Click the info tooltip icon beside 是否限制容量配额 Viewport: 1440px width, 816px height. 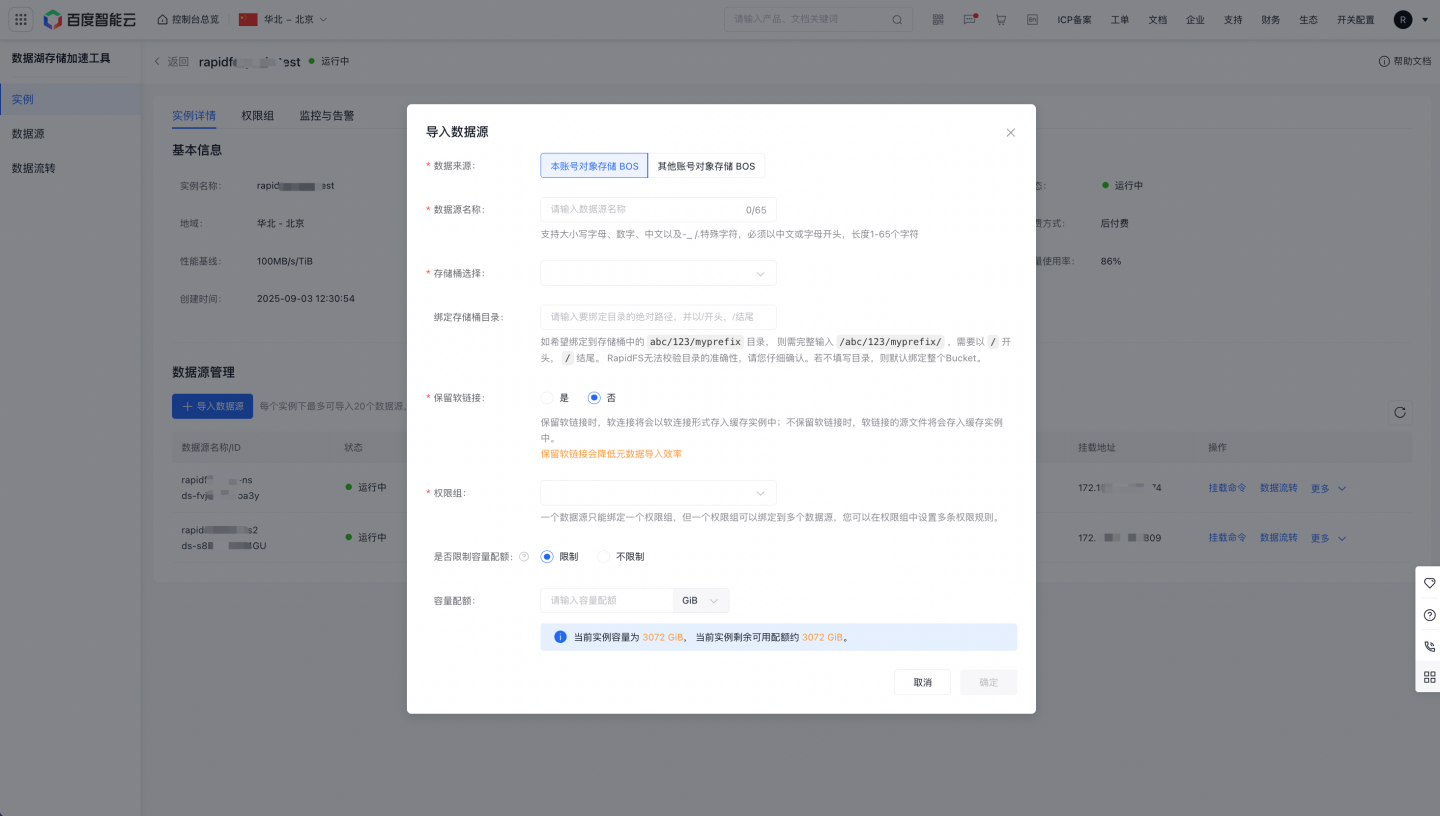click(524, 557)
